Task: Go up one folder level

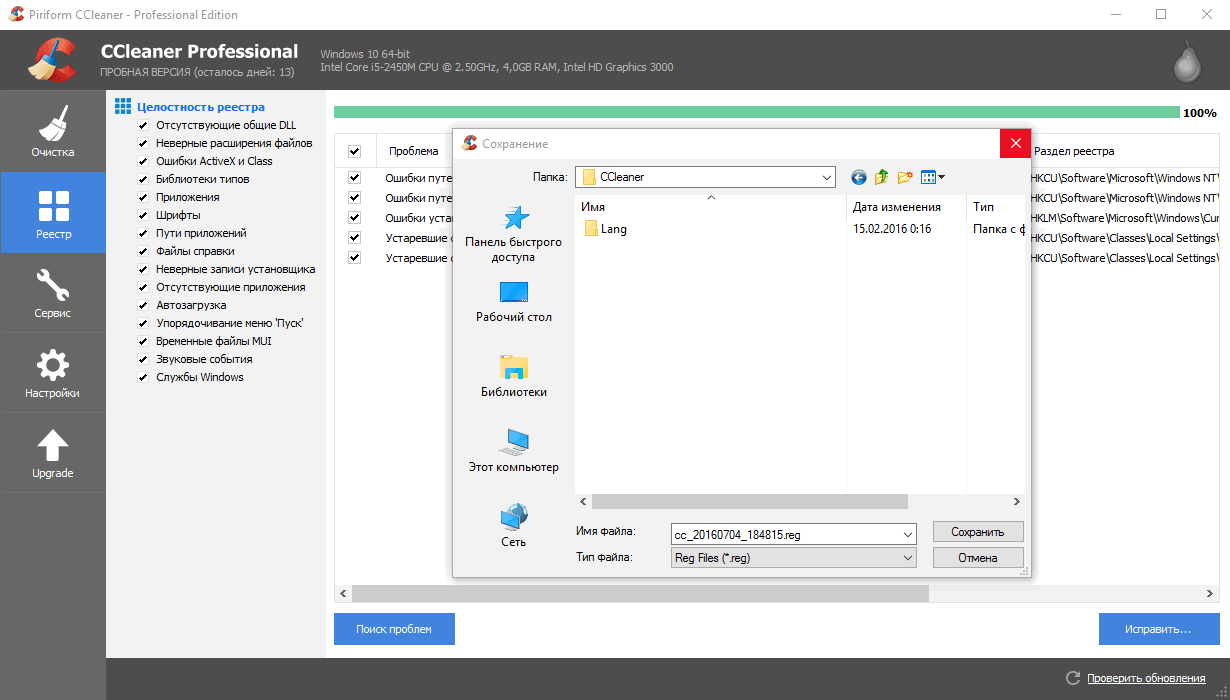Action: point(882,177)
